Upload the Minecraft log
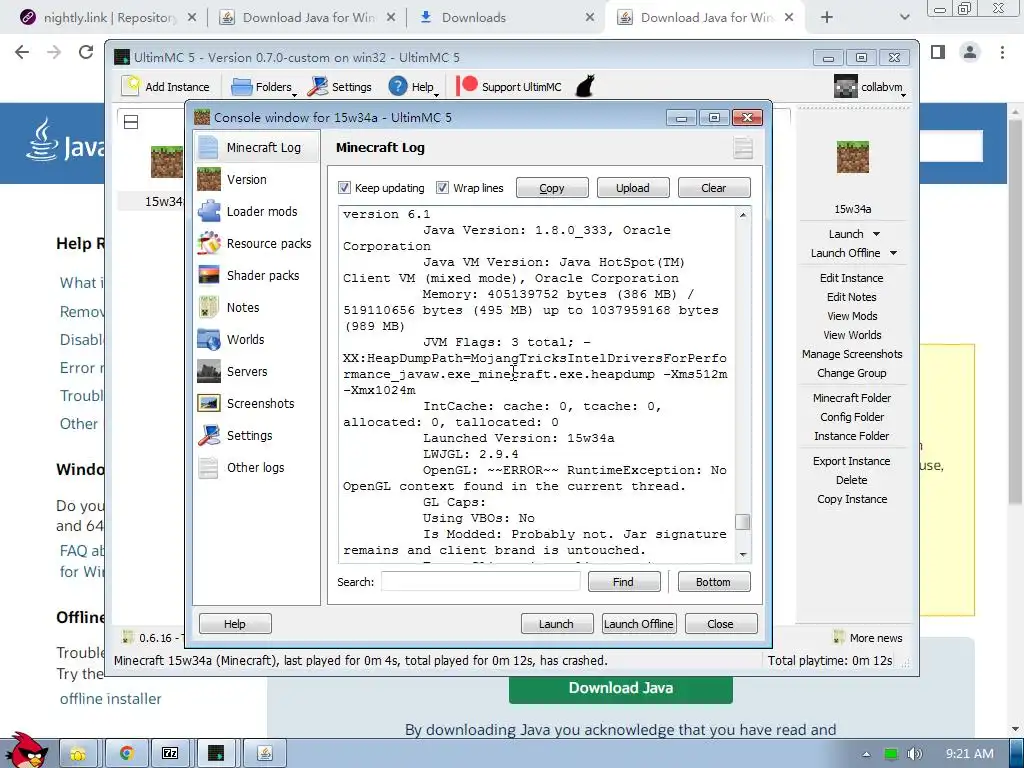The width and height of the screenshot is (1024, 768). [x=633, y=187]
